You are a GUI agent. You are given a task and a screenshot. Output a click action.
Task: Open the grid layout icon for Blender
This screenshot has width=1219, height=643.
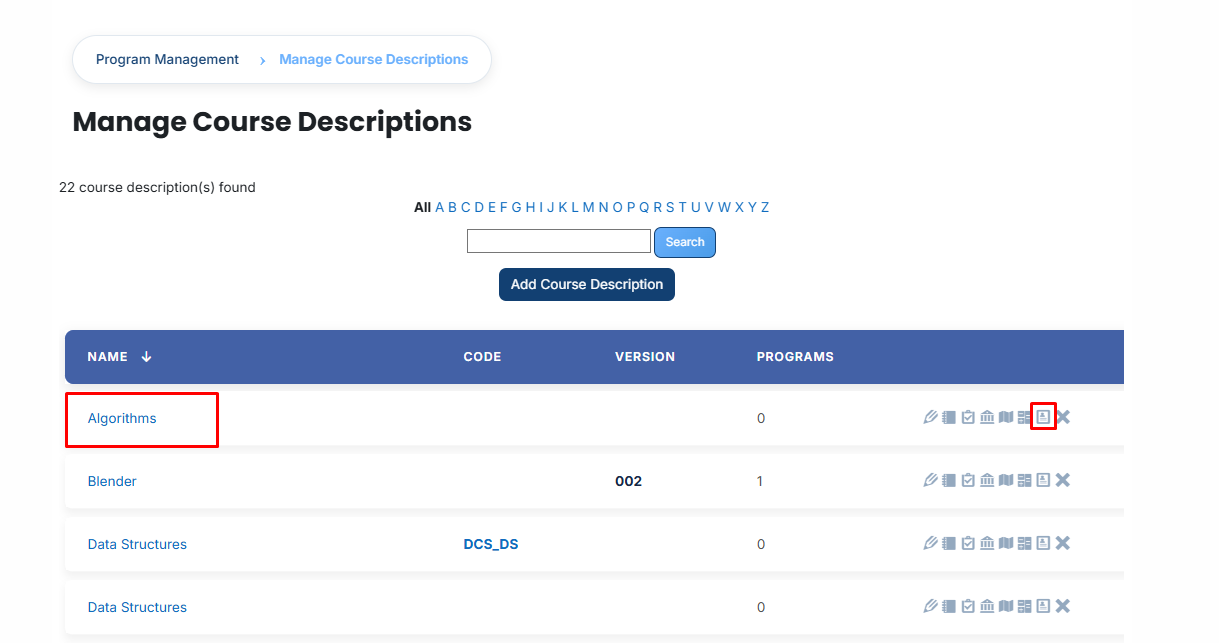[x=1024, y=480]
